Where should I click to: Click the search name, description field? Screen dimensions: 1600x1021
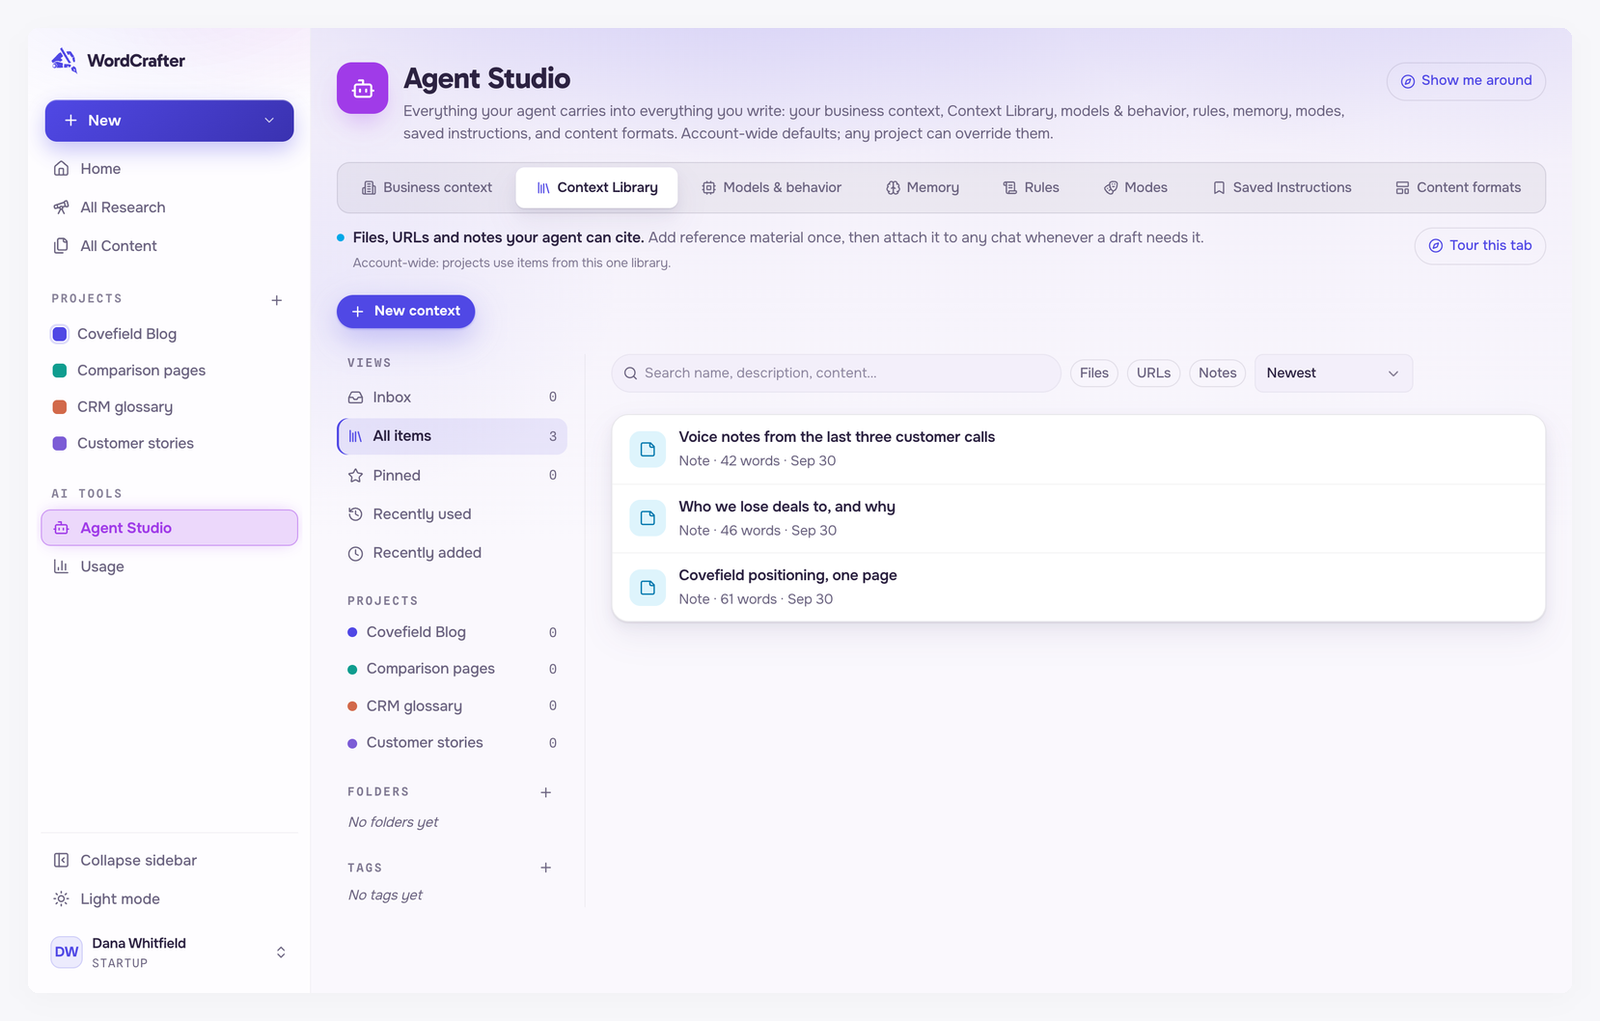(x=836, y=373)
